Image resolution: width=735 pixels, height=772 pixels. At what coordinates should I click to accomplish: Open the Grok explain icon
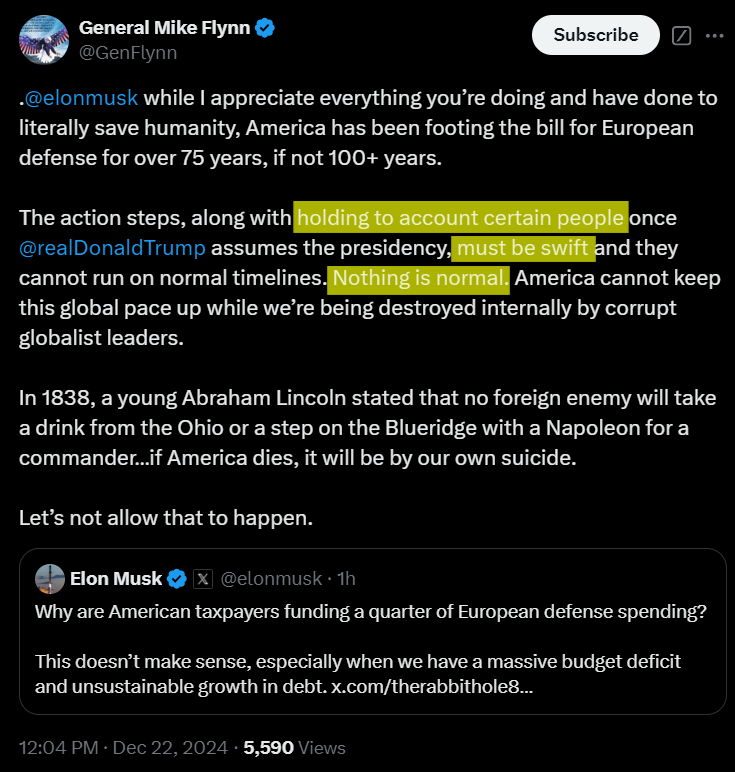pyautogui.click(x=682, y=36)
